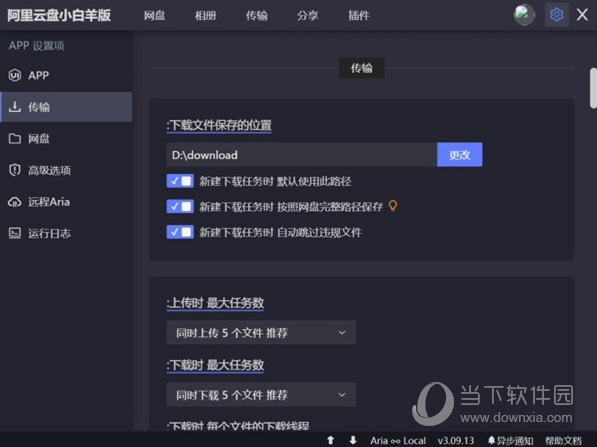The image size is (597, 447).
Task: Click the 更改 button to change path
Action: pos(460,155)
